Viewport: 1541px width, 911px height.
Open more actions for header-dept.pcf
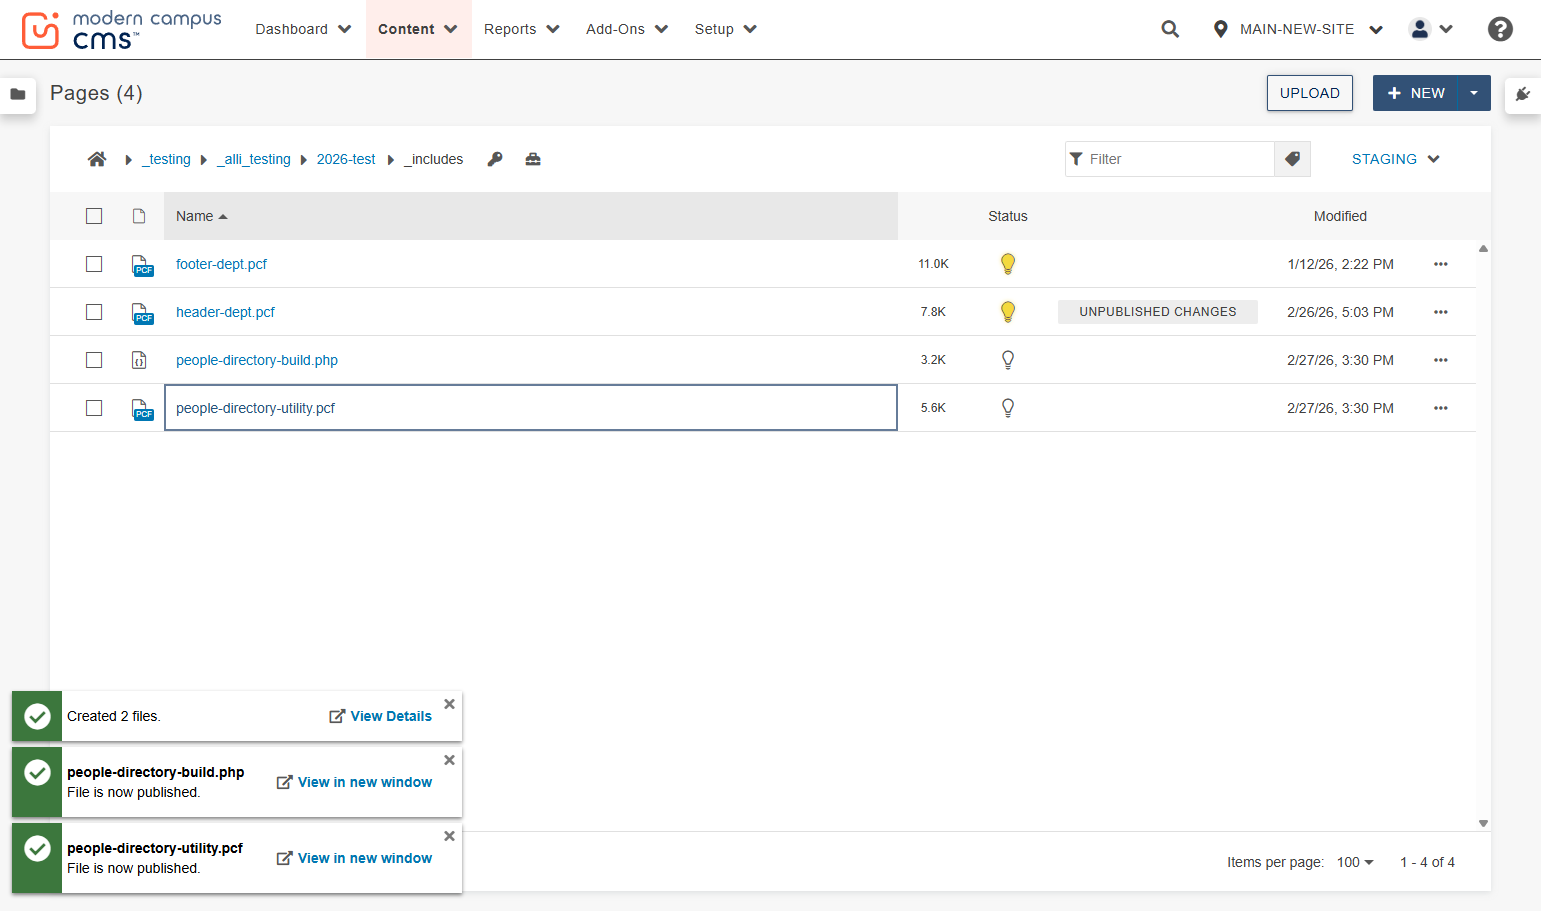(1441, 312)
